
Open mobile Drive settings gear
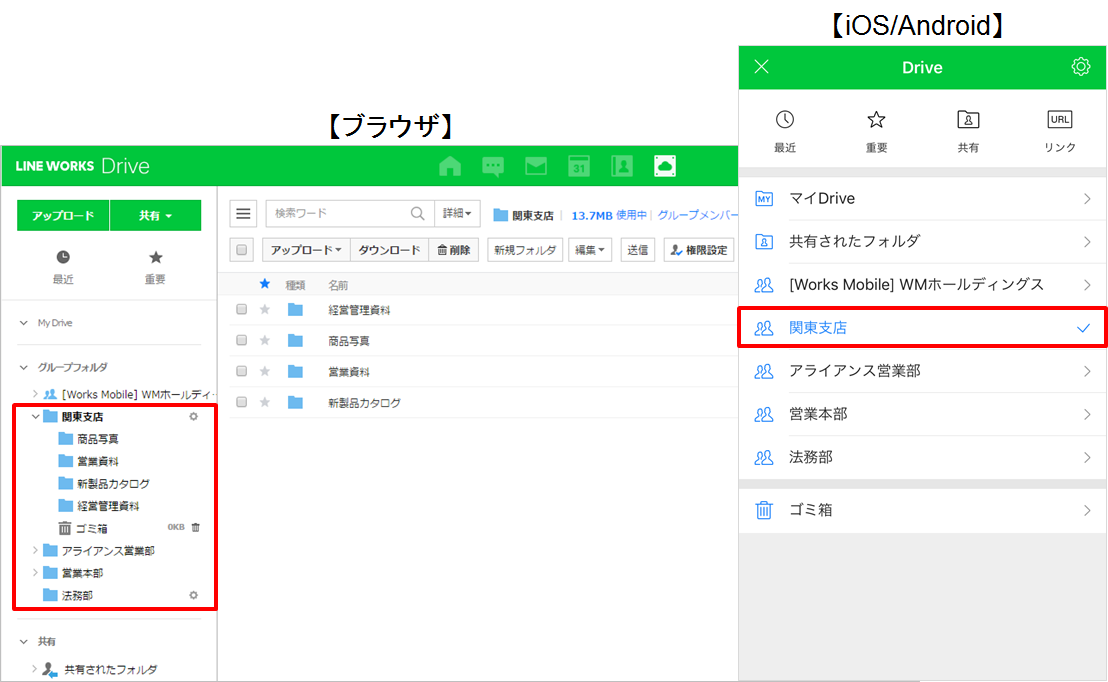tap(1080, 67)
